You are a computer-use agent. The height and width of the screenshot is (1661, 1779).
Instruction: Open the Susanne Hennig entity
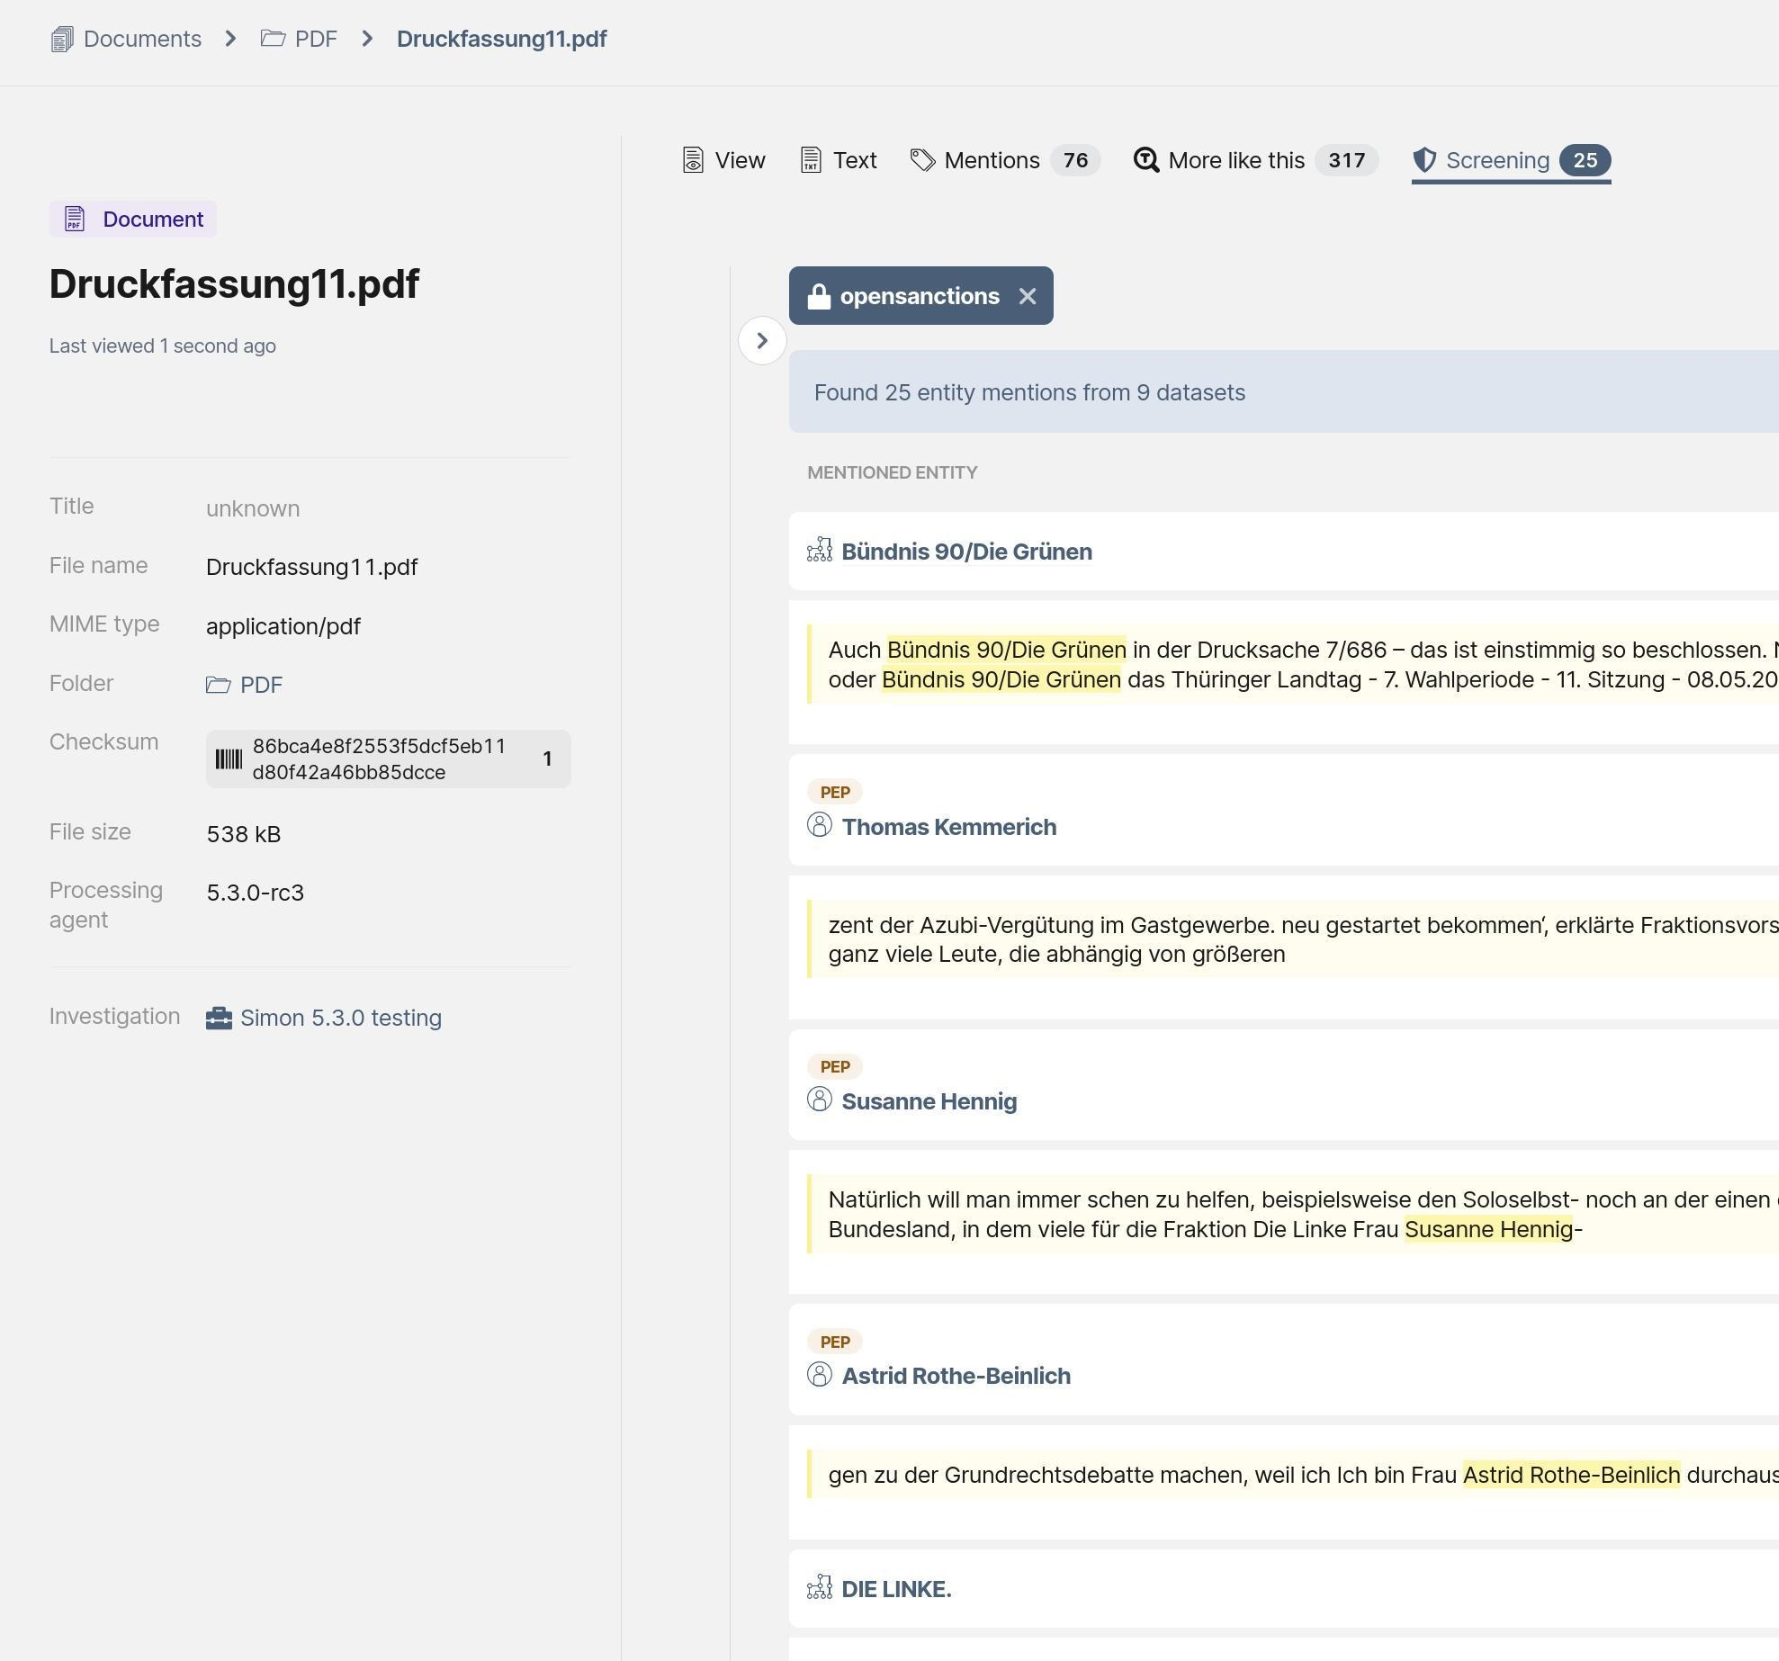[929, 1101]
